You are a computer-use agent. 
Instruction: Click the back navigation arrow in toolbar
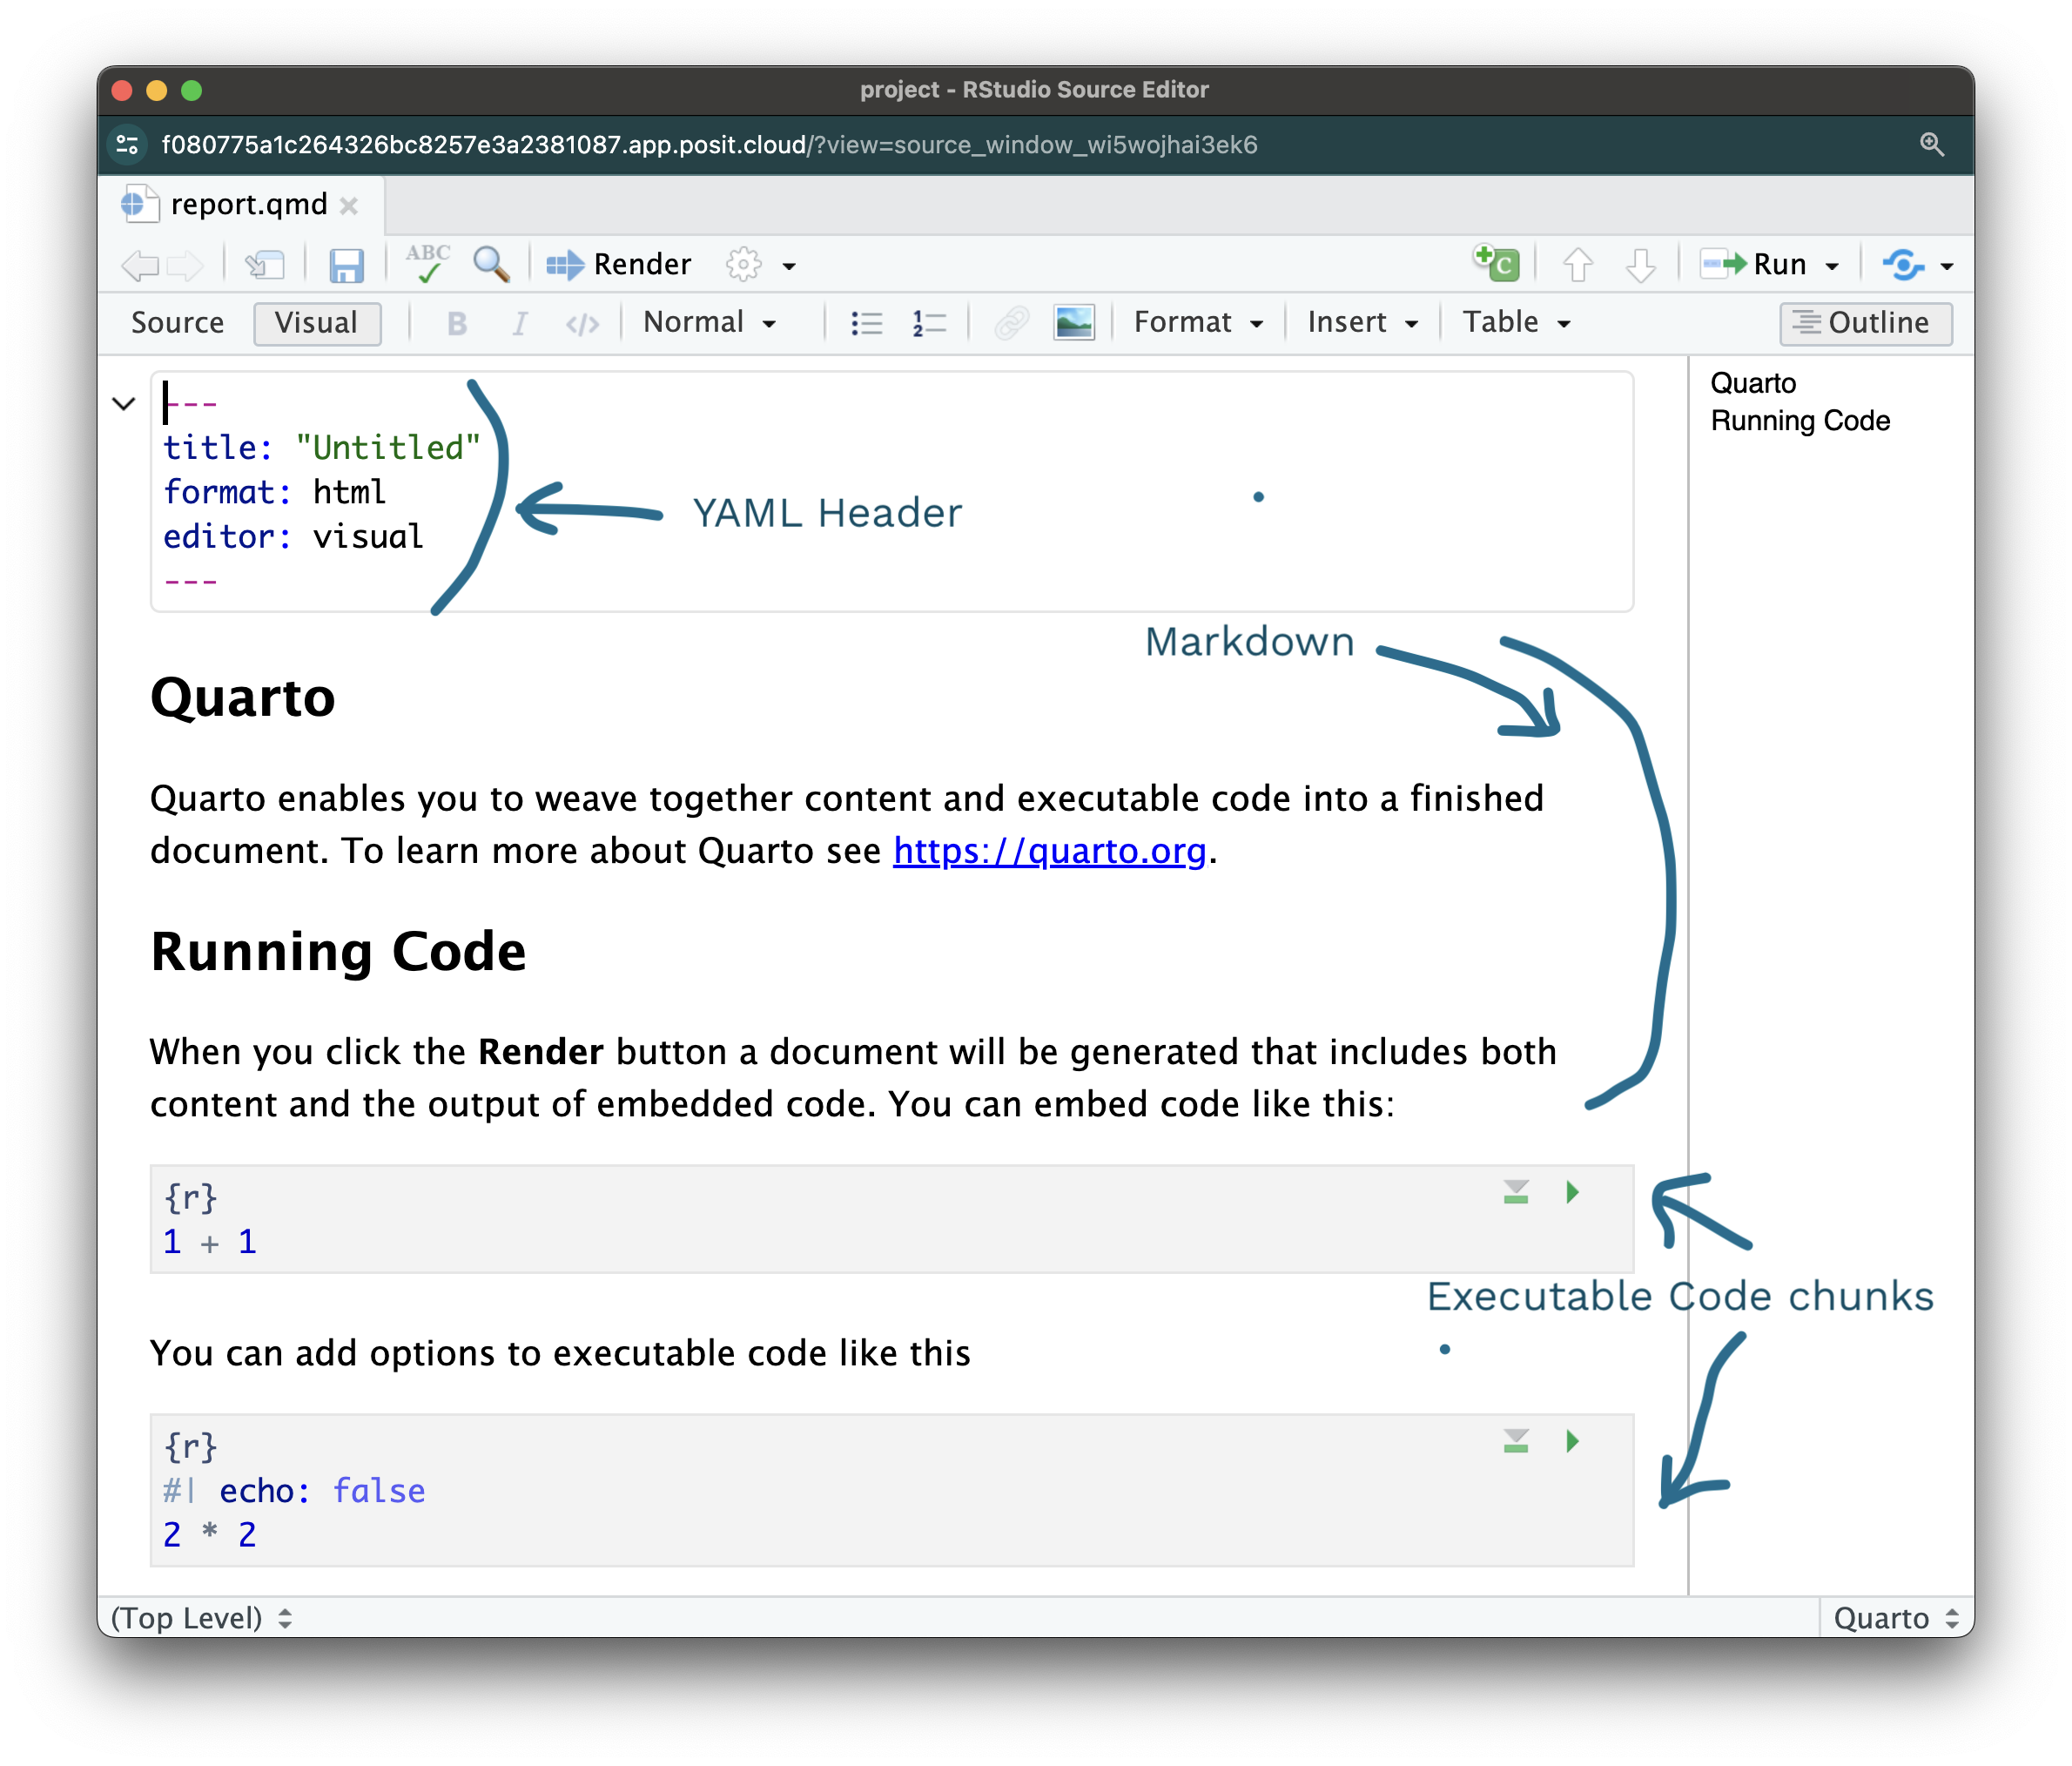coord(140,265)
